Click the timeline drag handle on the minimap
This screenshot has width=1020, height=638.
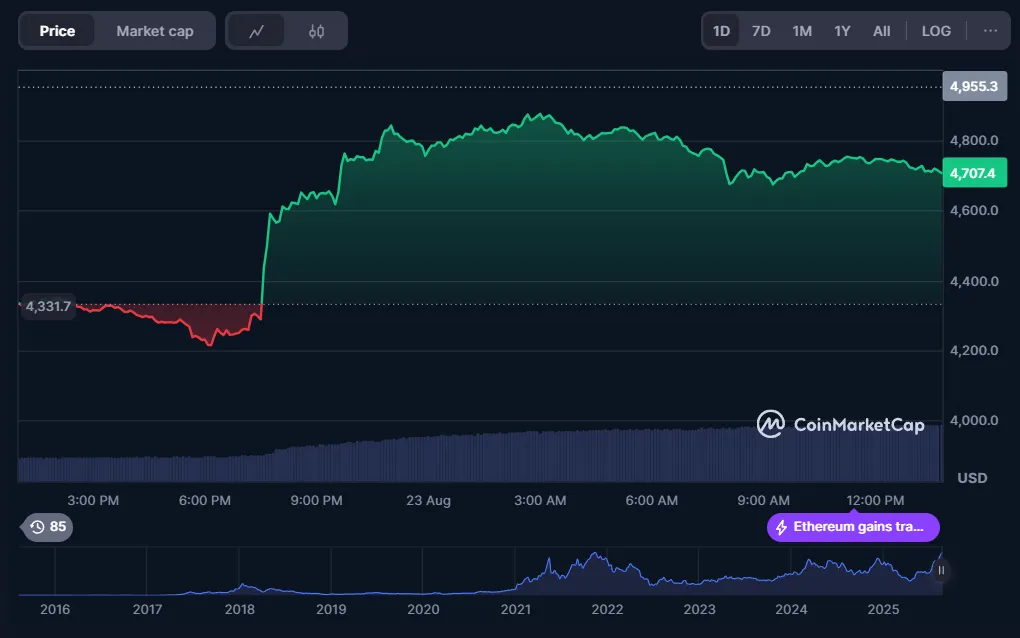point(940,571)
